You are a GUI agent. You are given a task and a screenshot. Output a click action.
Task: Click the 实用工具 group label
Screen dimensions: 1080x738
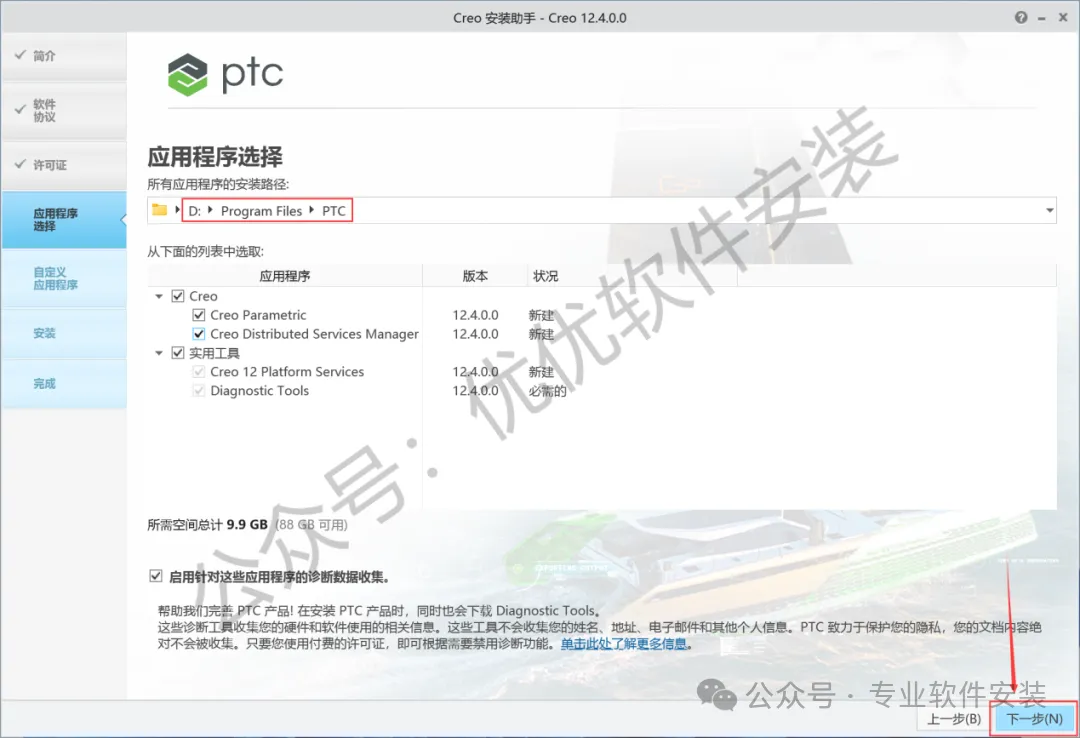click(214, 353)
